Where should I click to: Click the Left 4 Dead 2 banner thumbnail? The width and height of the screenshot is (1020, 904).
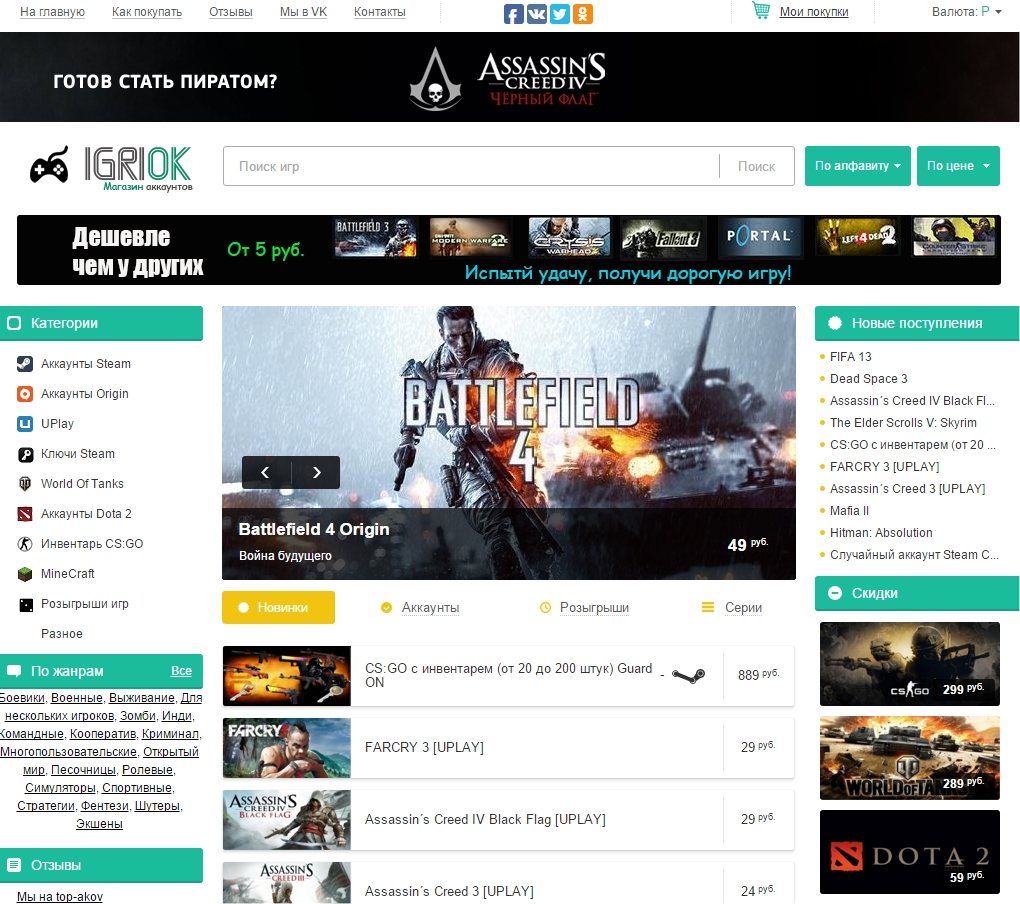tap(857, 237)
